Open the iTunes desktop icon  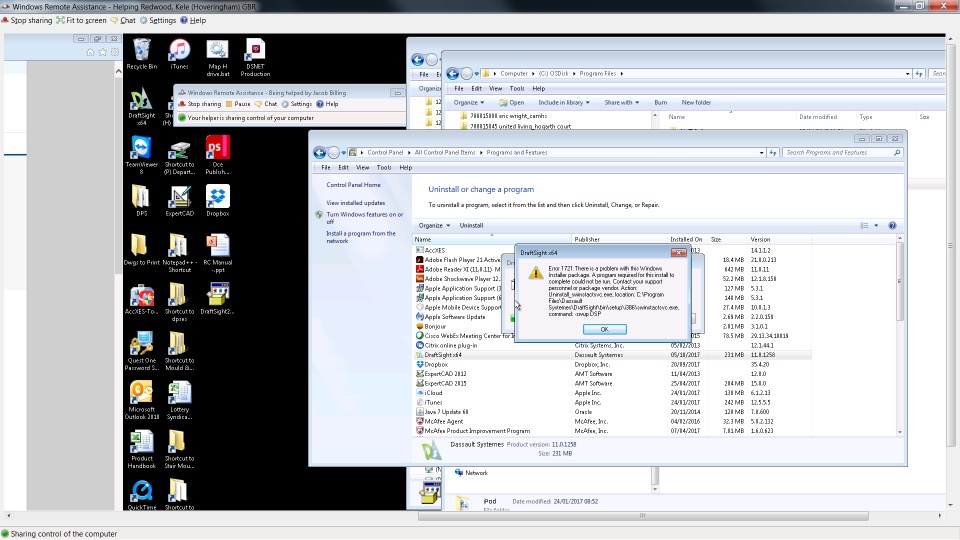(x=179, y=53)
